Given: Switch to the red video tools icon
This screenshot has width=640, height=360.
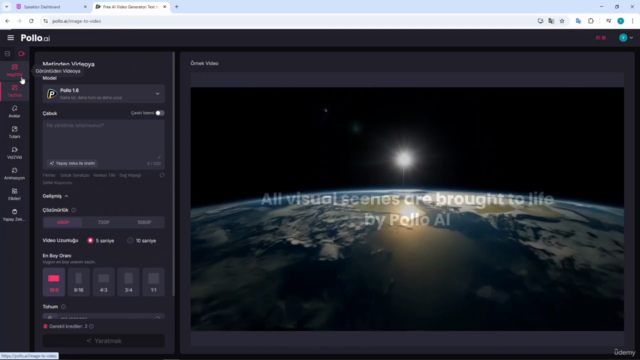Looking at the screenshot, I should pos(22,53).
